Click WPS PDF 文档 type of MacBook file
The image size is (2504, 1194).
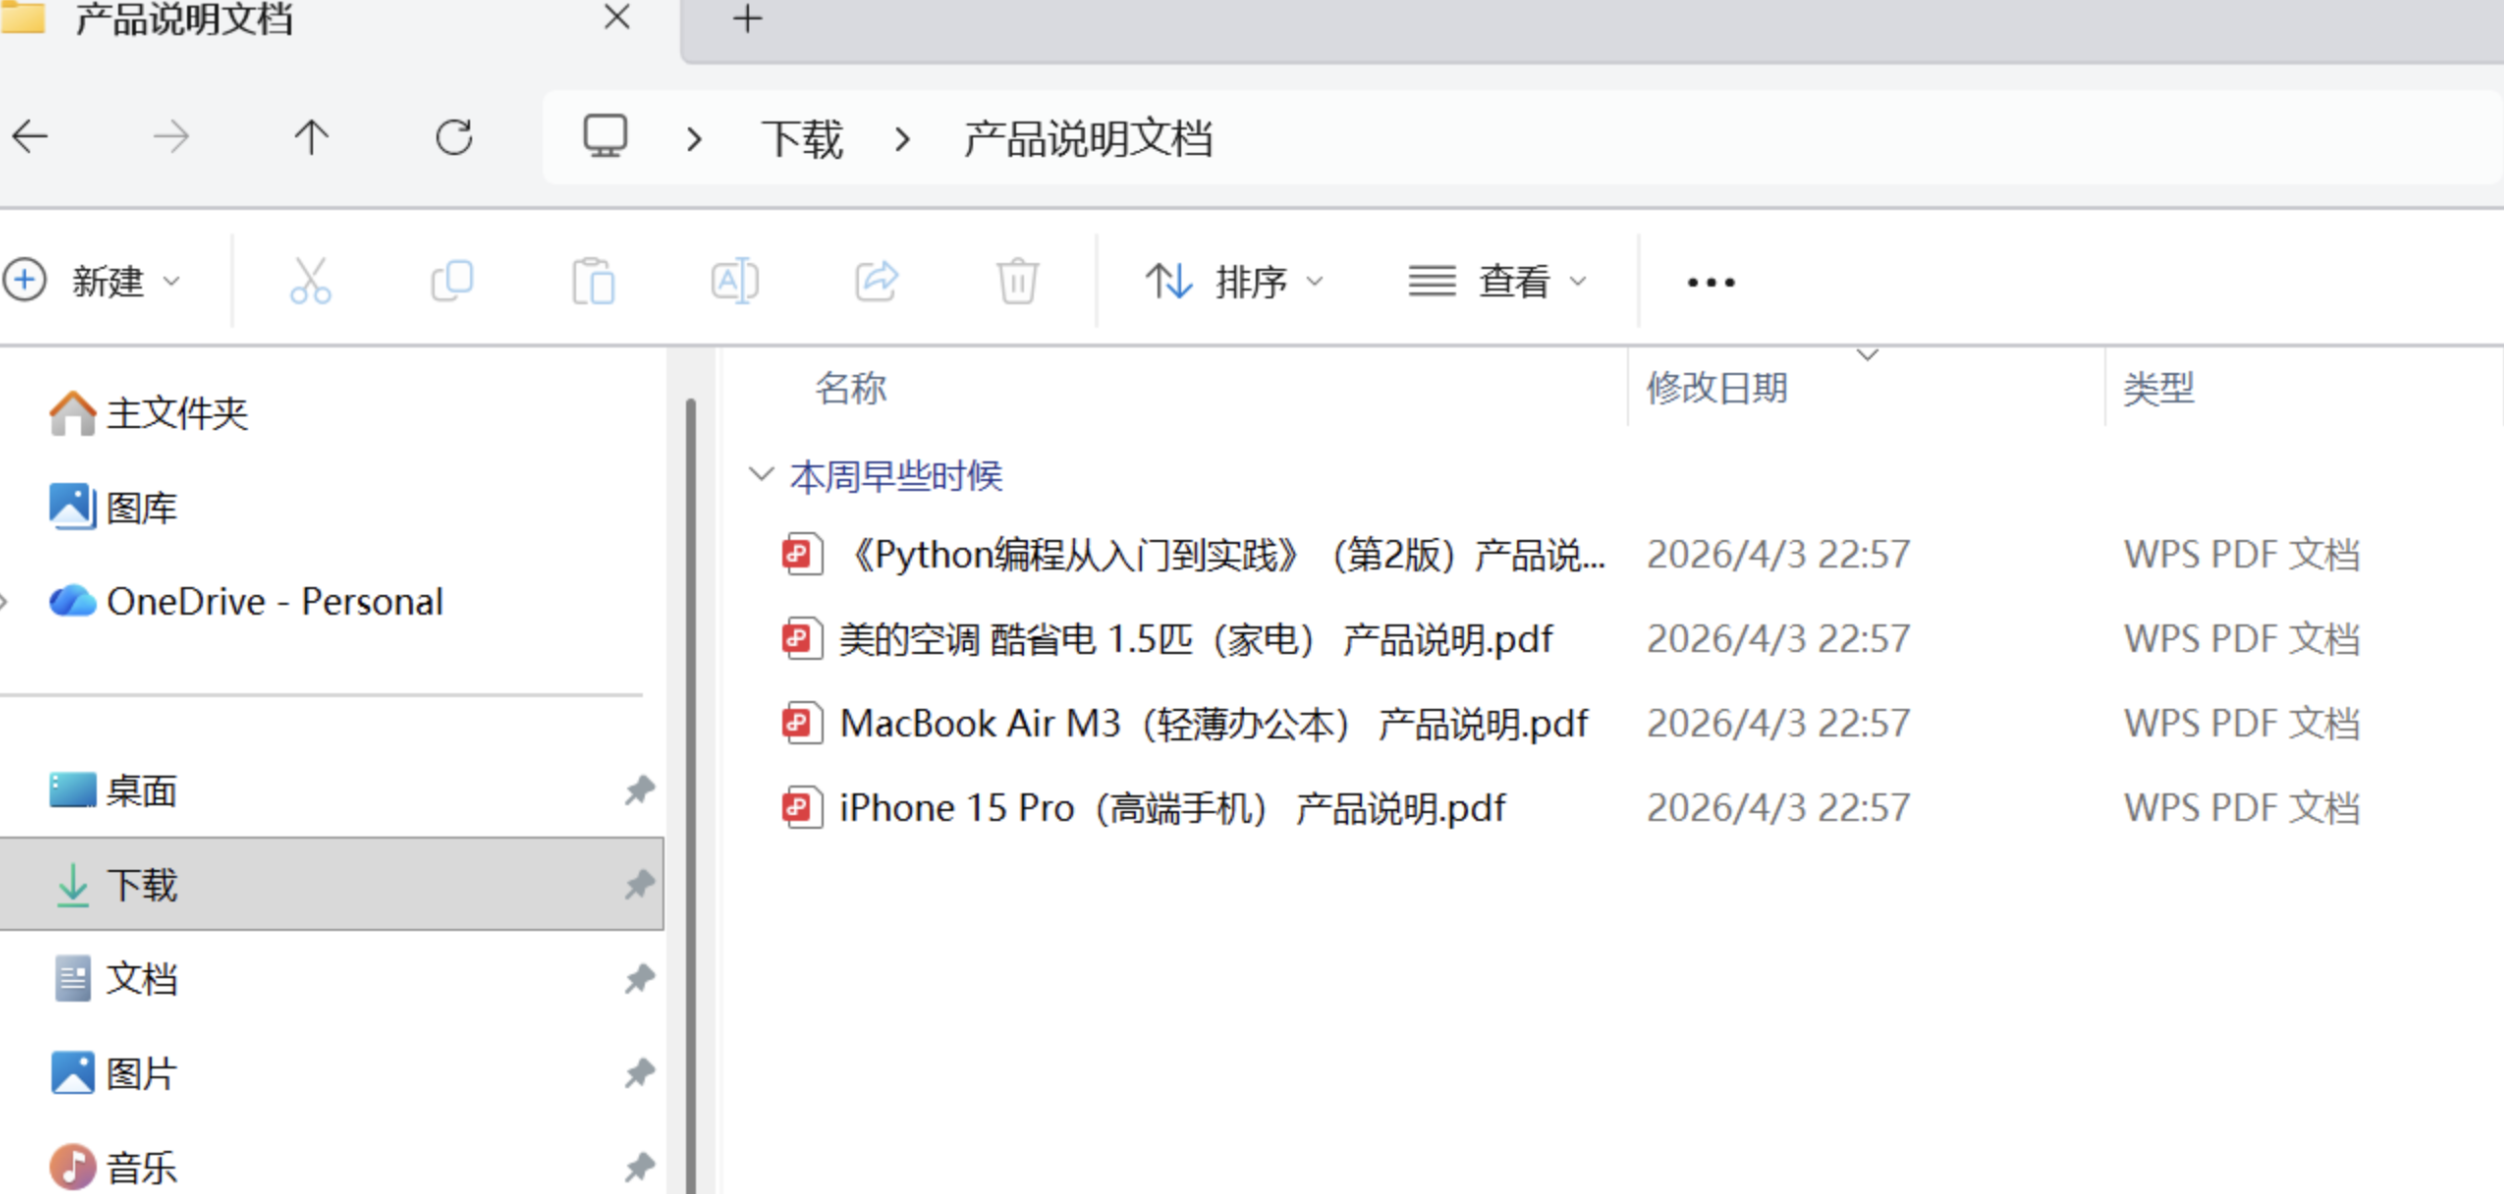tap(2241, 723)
